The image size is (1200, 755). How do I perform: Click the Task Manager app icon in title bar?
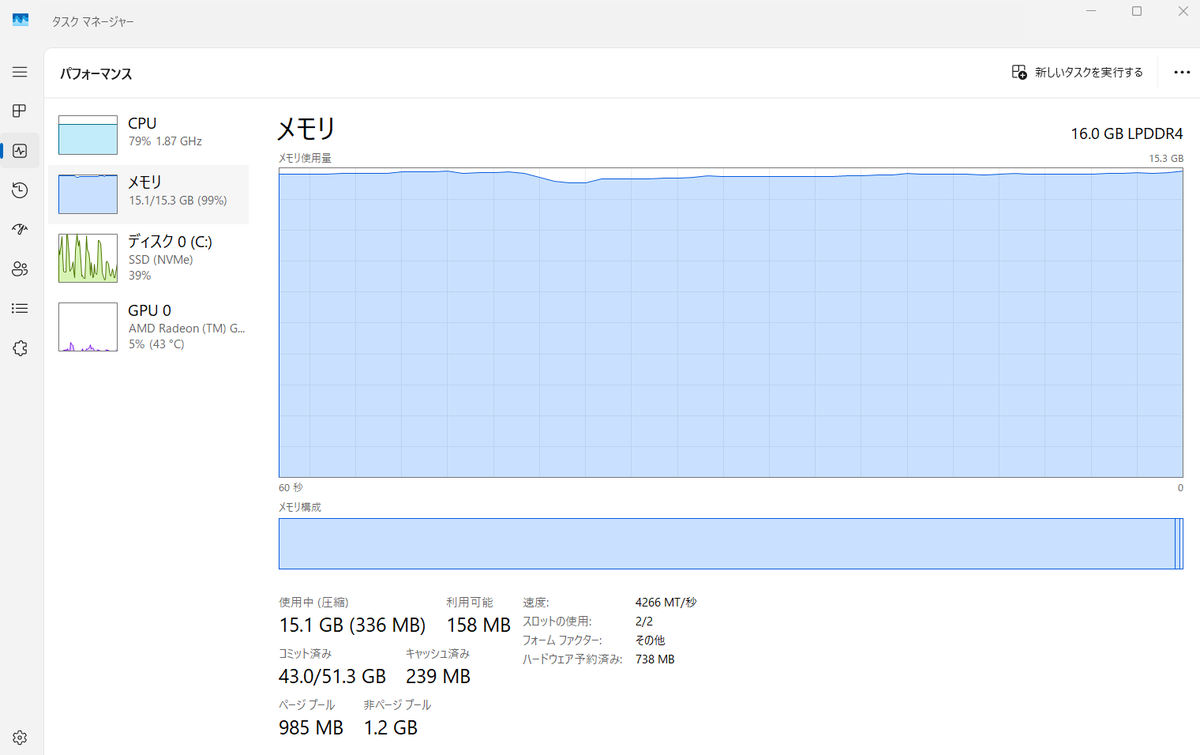click(x=20, y=20)
